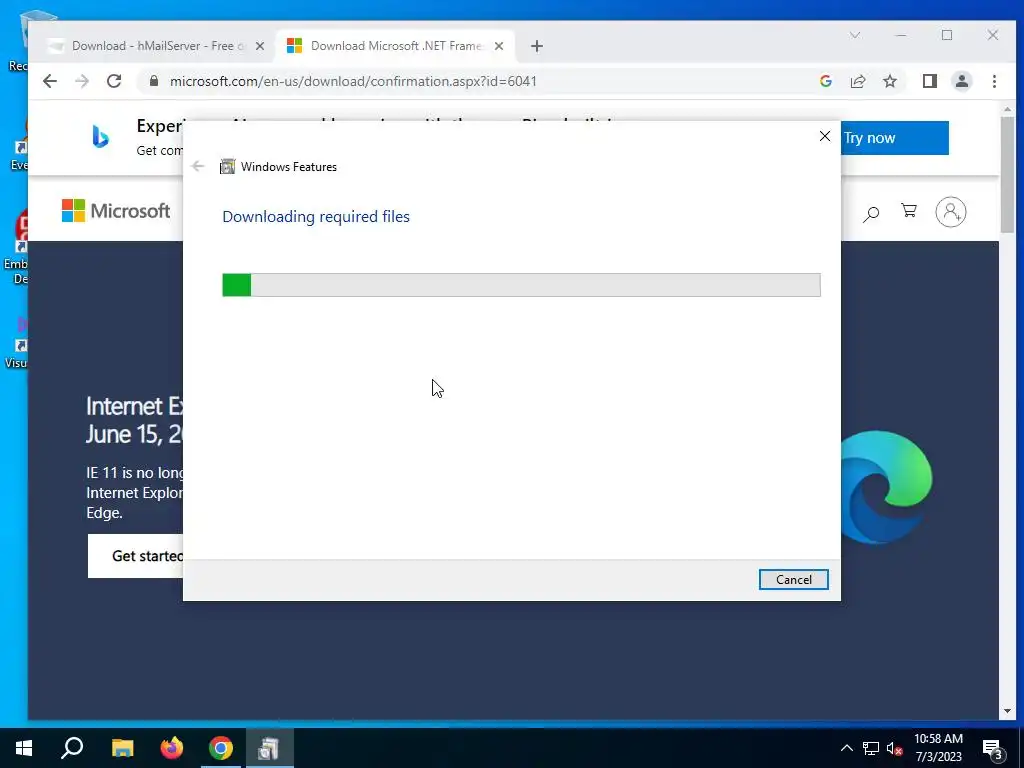Close the Microsoft .NET Framework tab
1024x768 pixels.
(499, 46)
